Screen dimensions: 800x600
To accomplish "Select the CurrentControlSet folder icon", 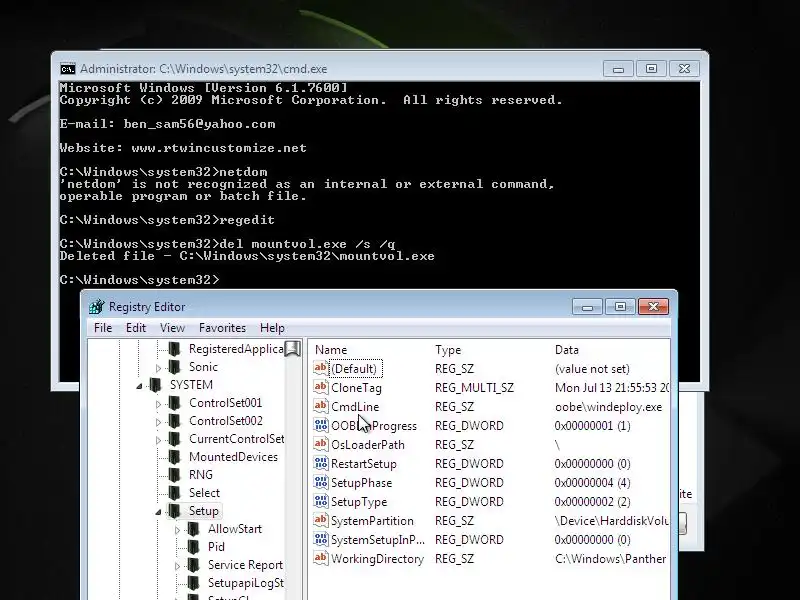I will tap(174, 439).
